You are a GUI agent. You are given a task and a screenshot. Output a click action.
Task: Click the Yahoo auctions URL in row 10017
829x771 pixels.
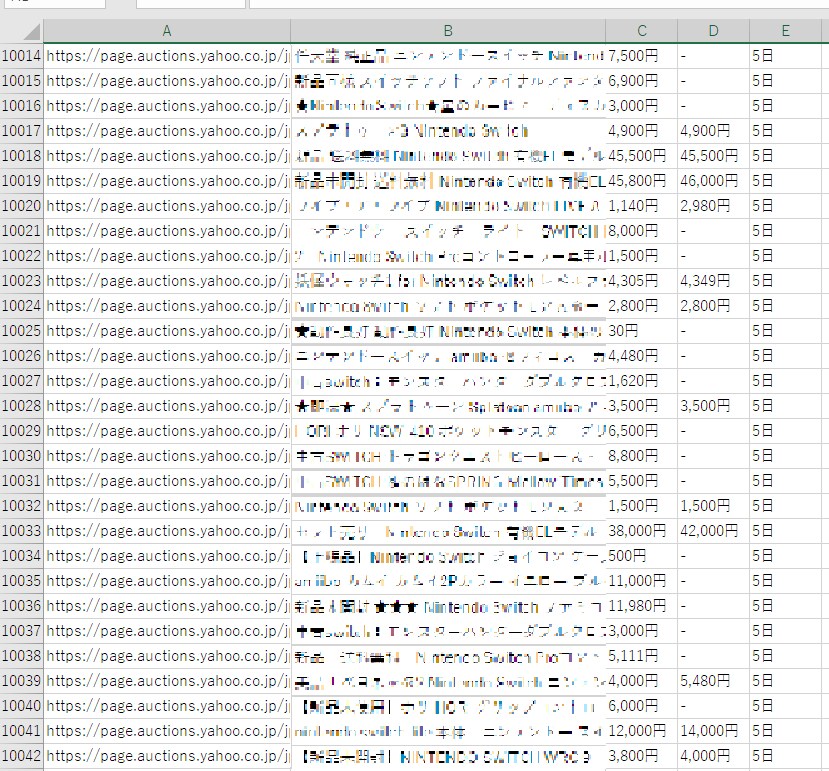coord(167,131)
